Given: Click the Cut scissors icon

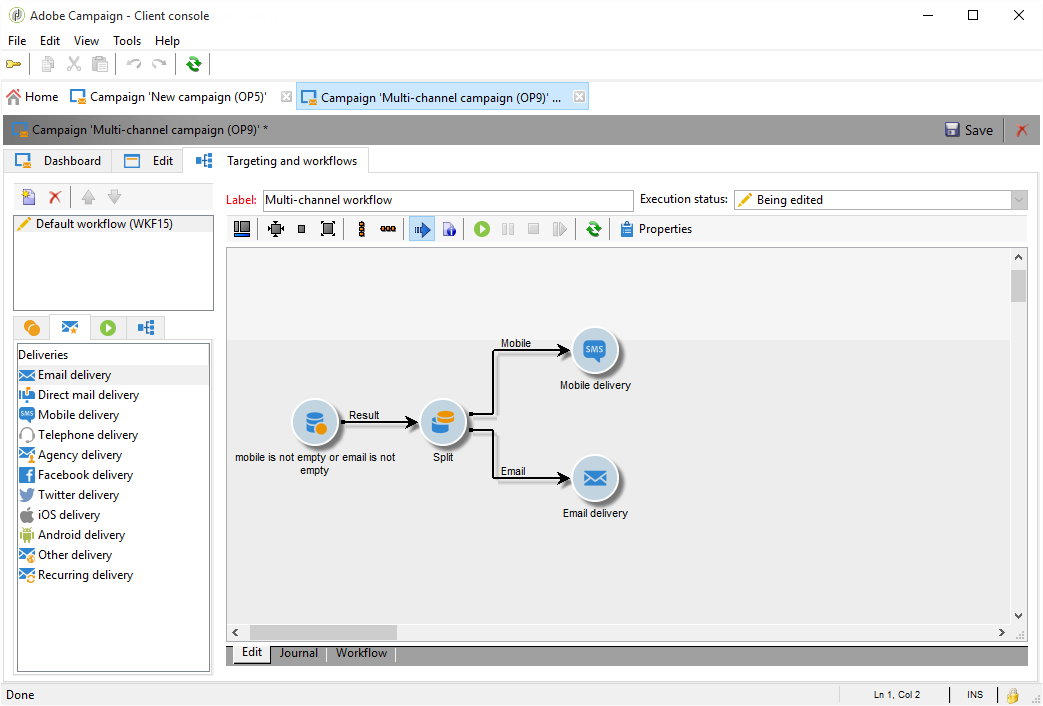Looking at the screenshot, I should (74, 65).
